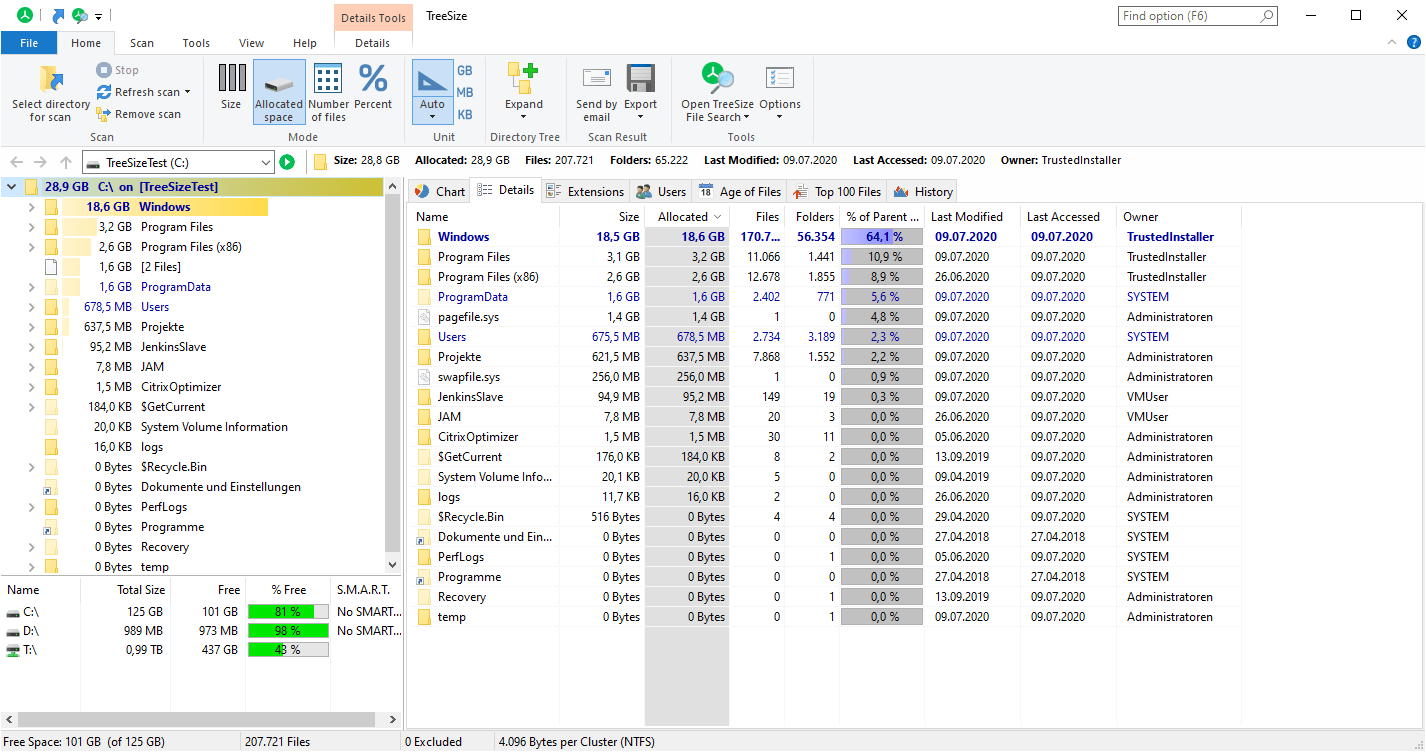This screenshot has height=752, width=1426.
Task: Open the Age of Files tab
Action: (x=740, y=191)
